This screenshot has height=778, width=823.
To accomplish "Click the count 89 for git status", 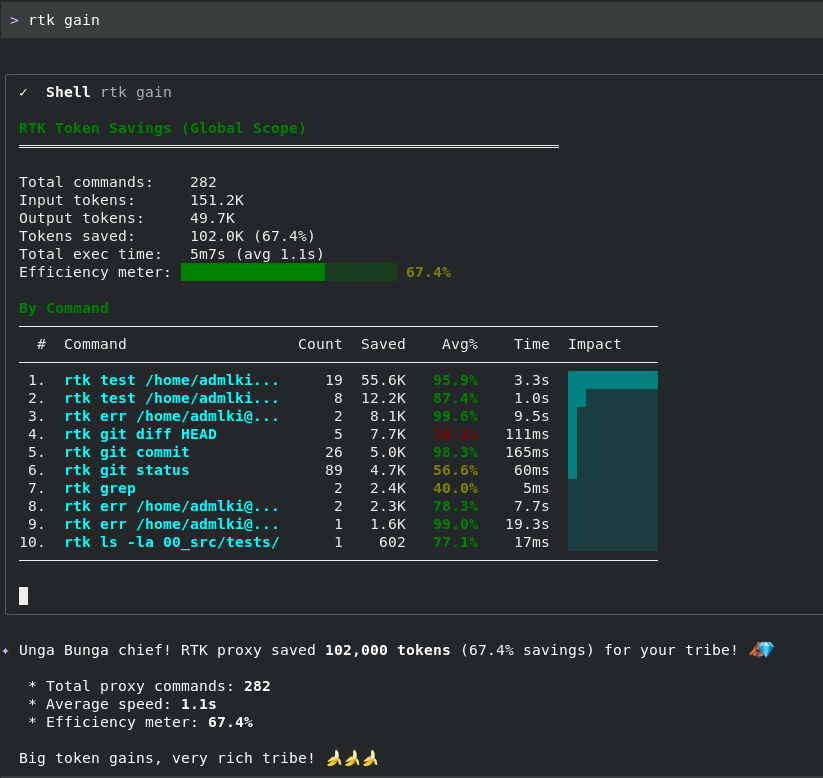I will [334, 470].
